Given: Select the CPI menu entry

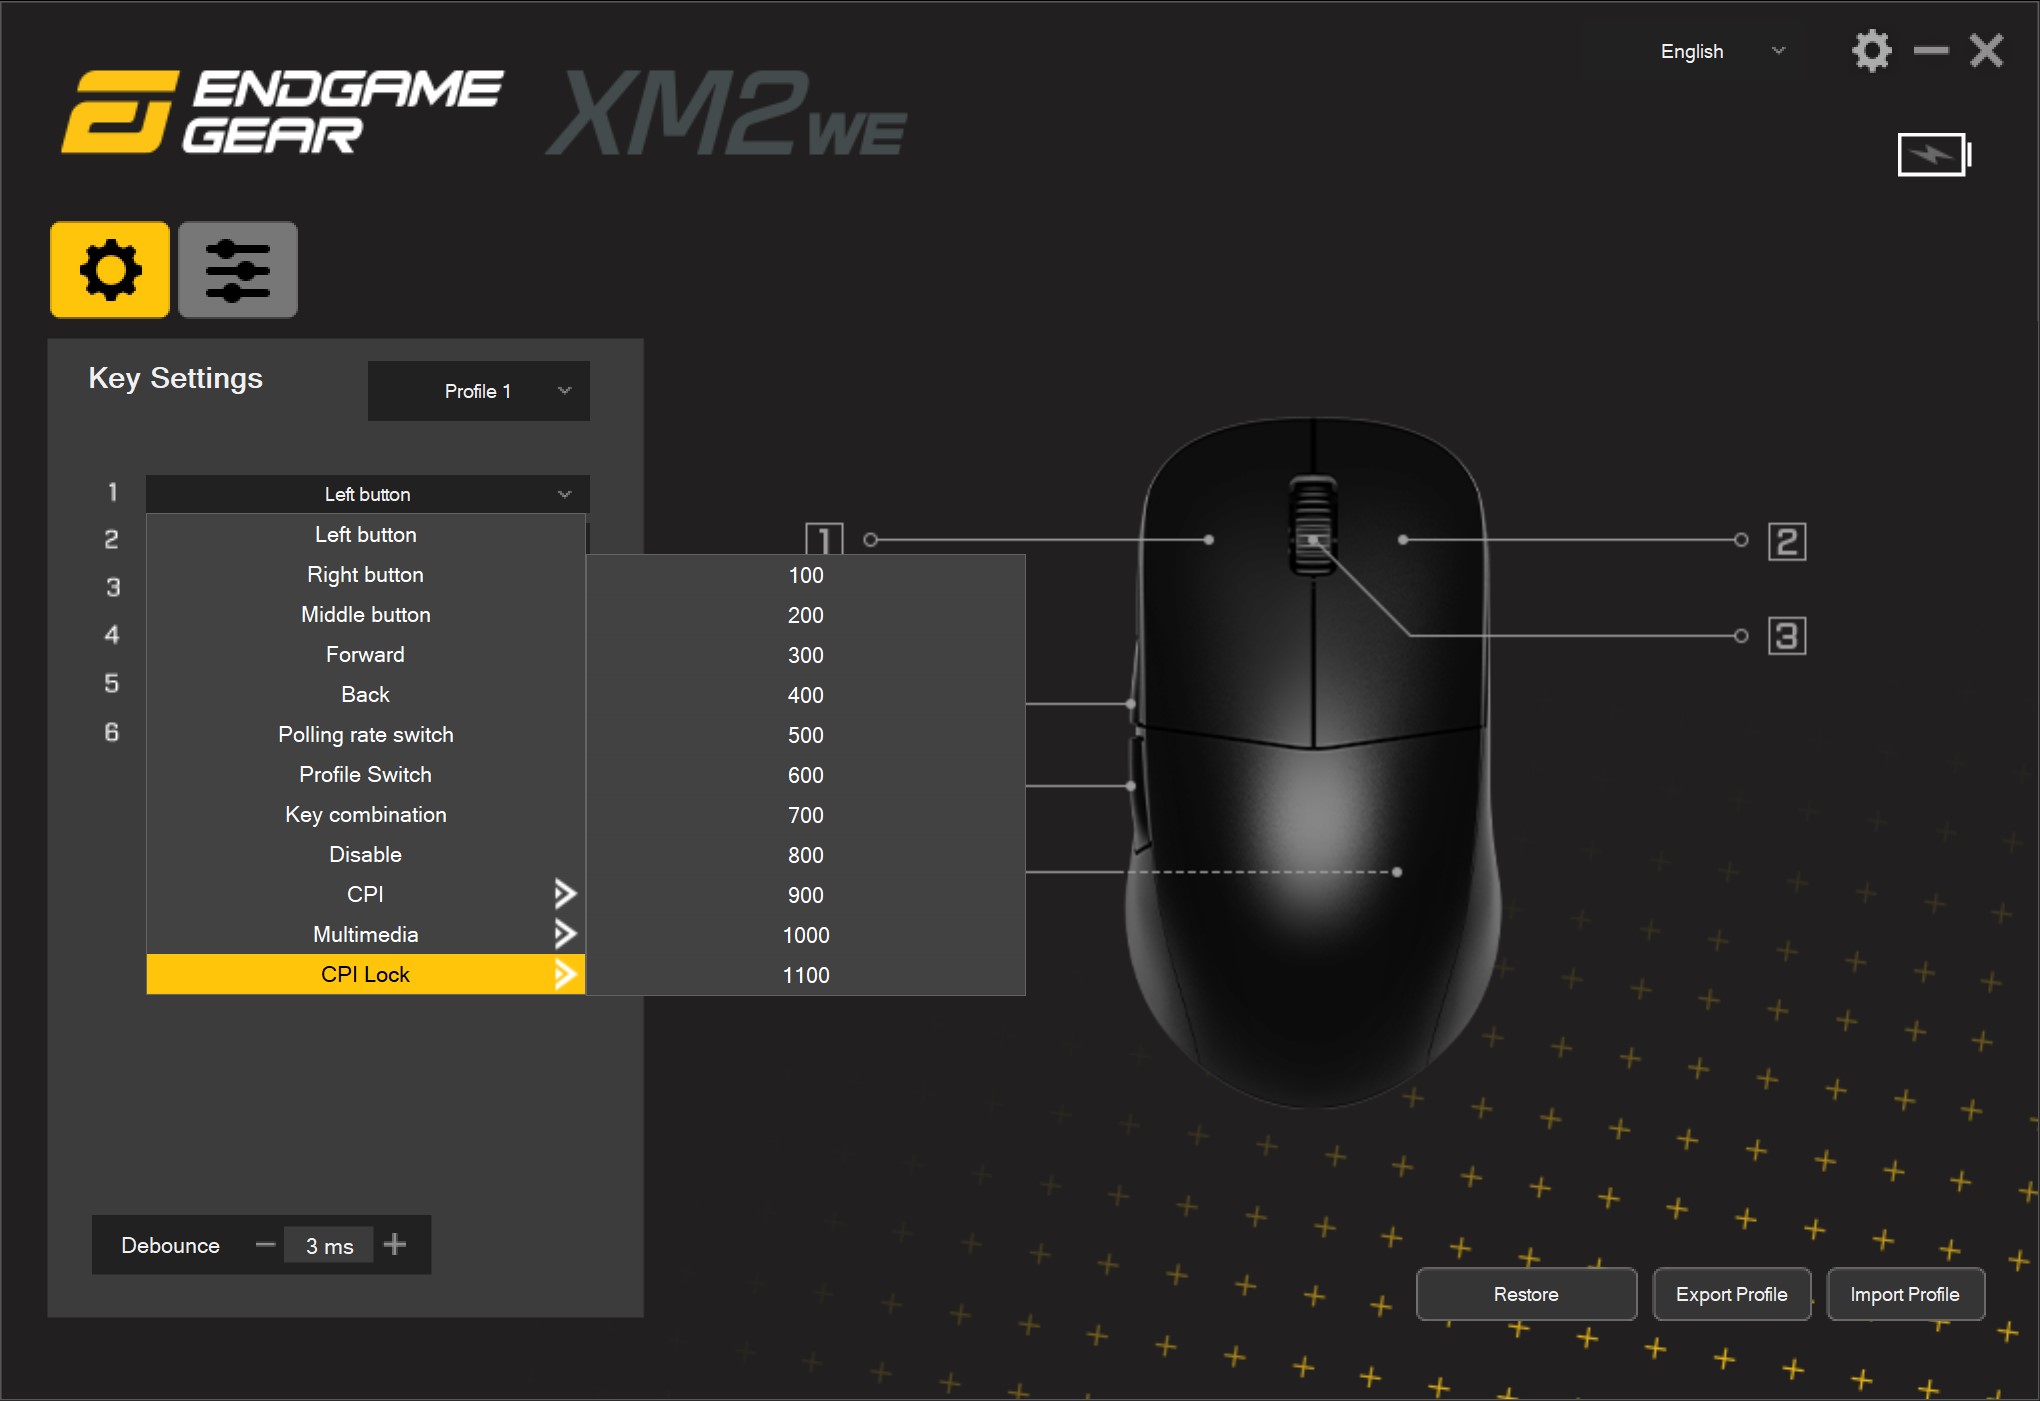Looking at the screenshot, I should click(366, 895).
